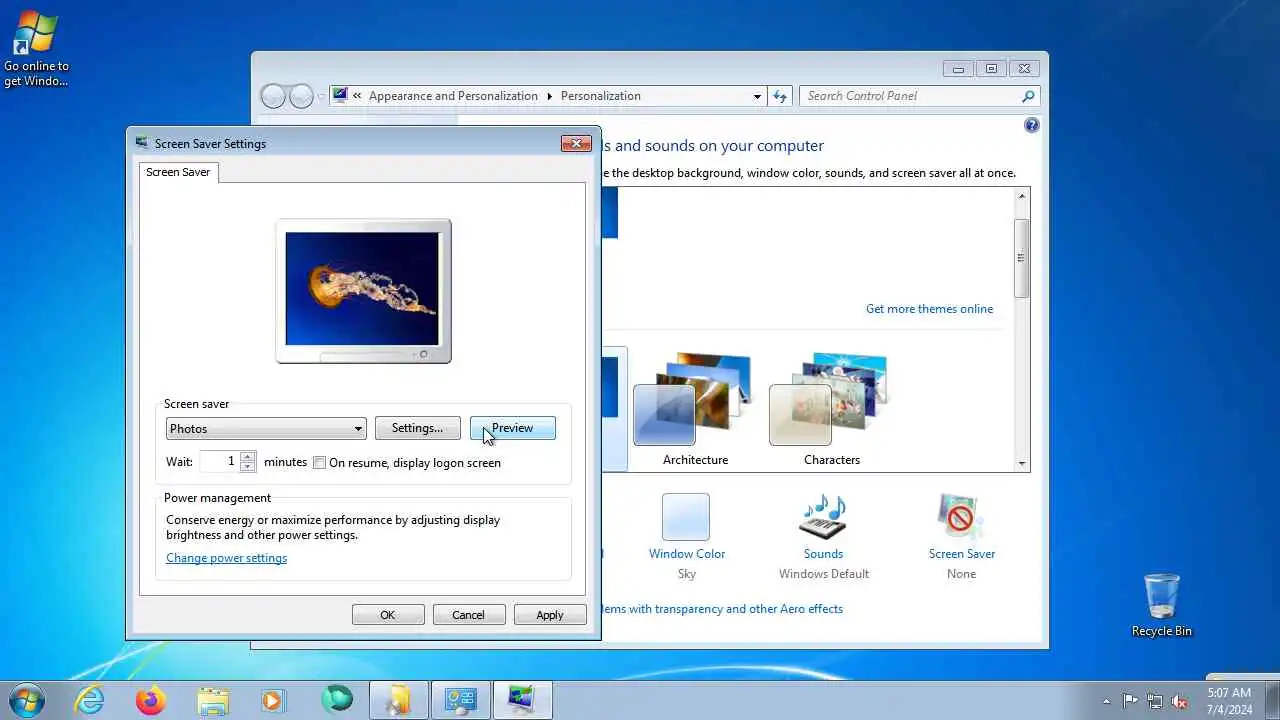This screenshot has height=720, width=1280.
Task: Go back in Control Panel navigation
Action: pos(273,96)
